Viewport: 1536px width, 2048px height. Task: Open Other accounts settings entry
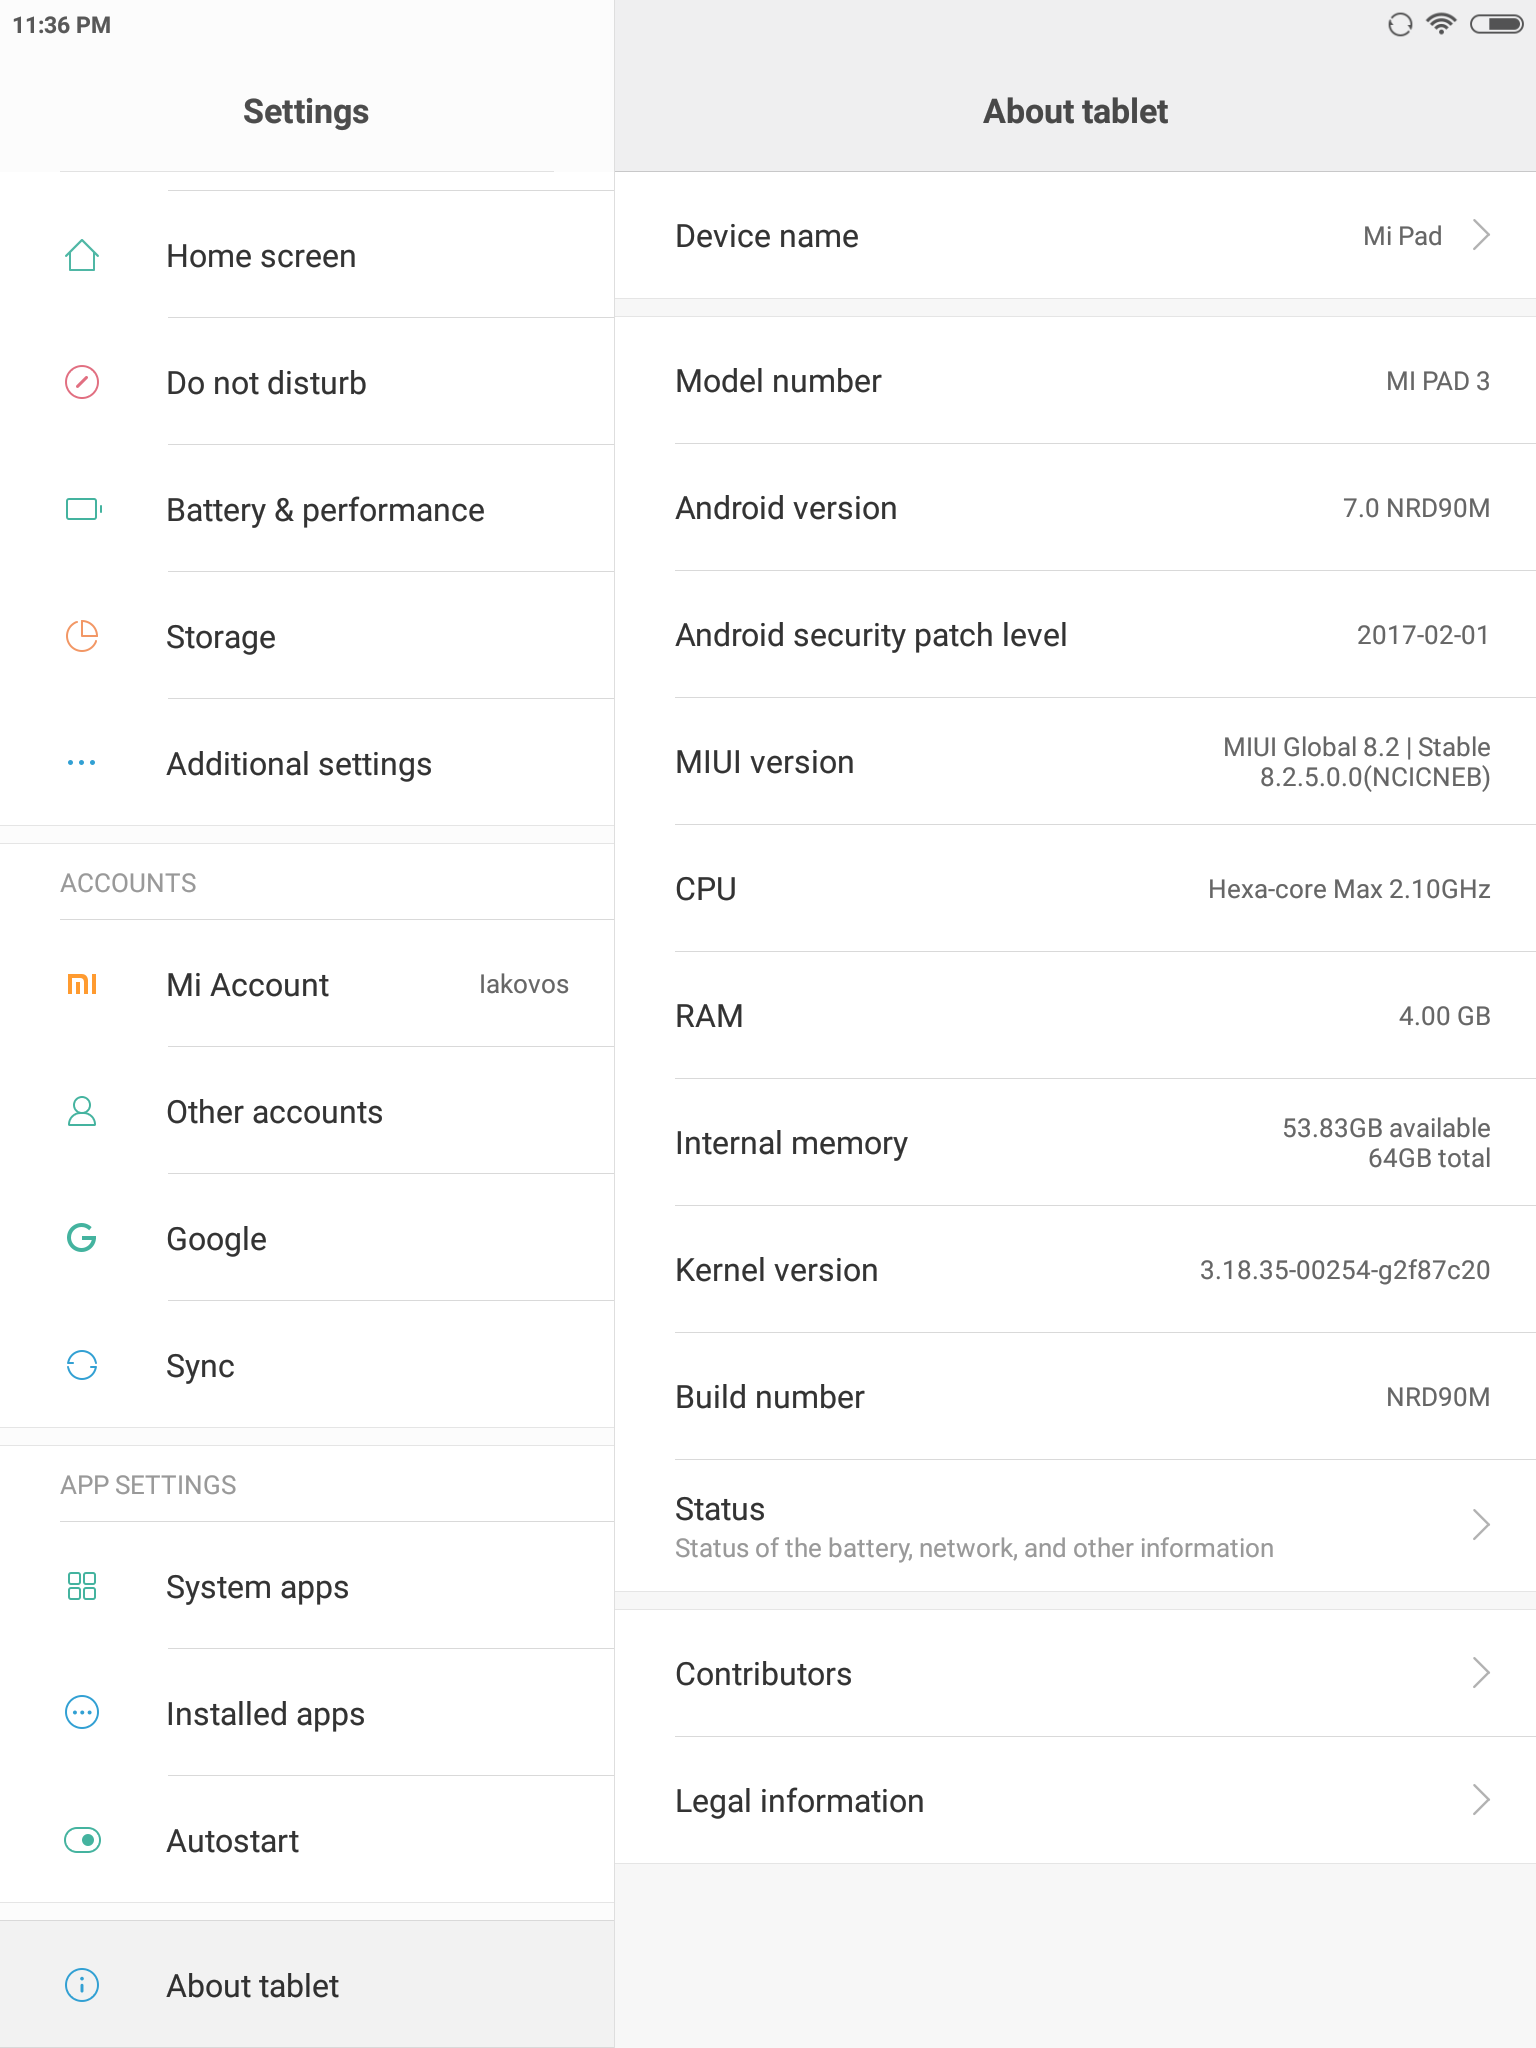coord(274,1112)
